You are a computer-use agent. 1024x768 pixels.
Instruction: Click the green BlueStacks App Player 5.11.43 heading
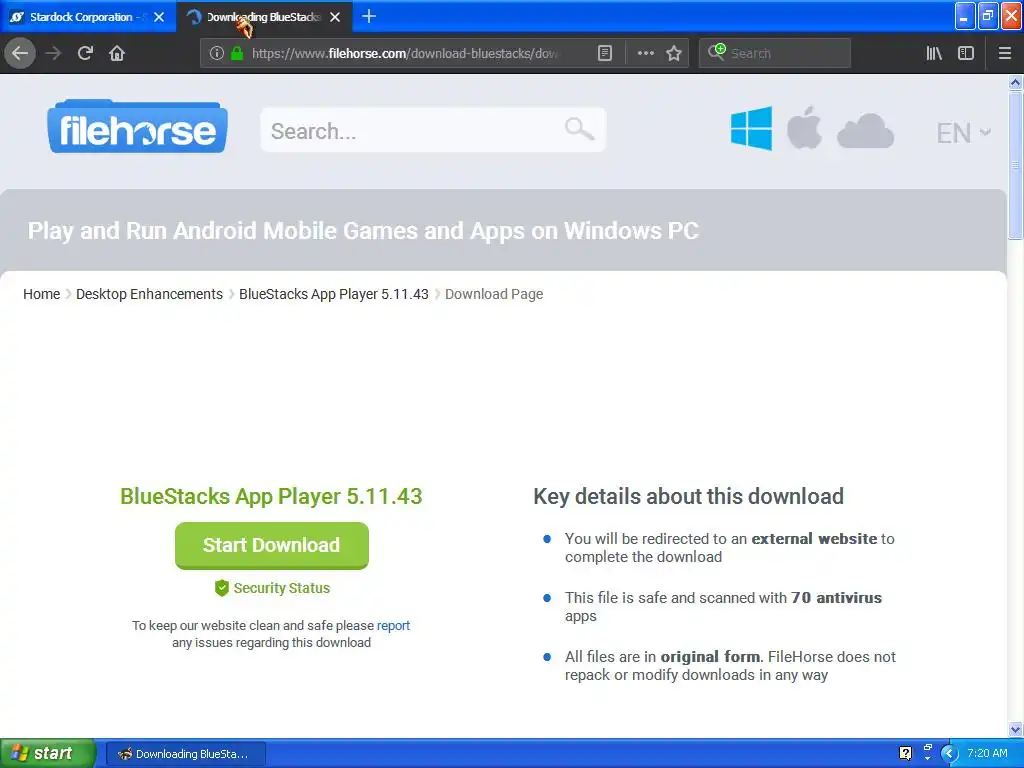pos(271,496)
